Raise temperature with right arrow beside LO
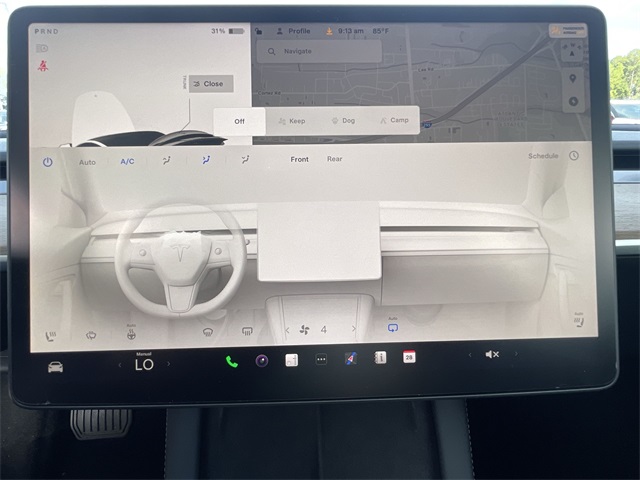This screenshot has width=640, height=480. (x=169, y=363)
